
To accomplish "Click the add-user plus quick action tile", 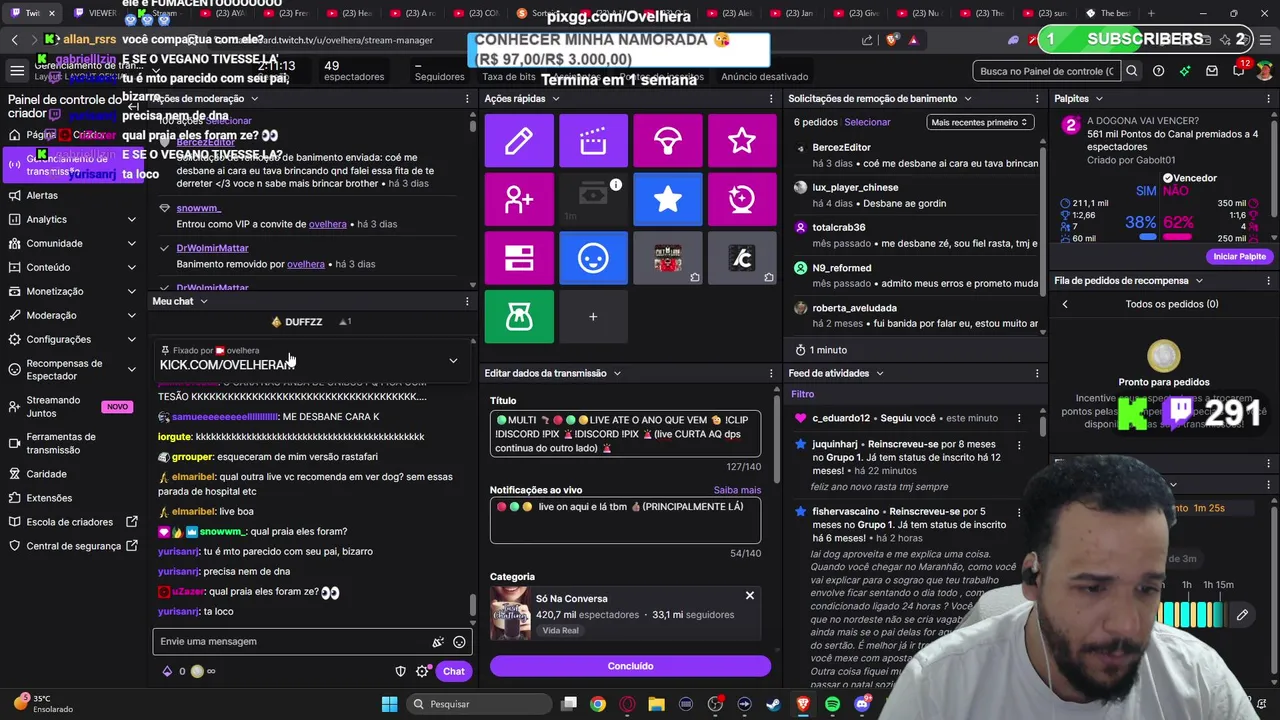I will [x=519, y=199].
